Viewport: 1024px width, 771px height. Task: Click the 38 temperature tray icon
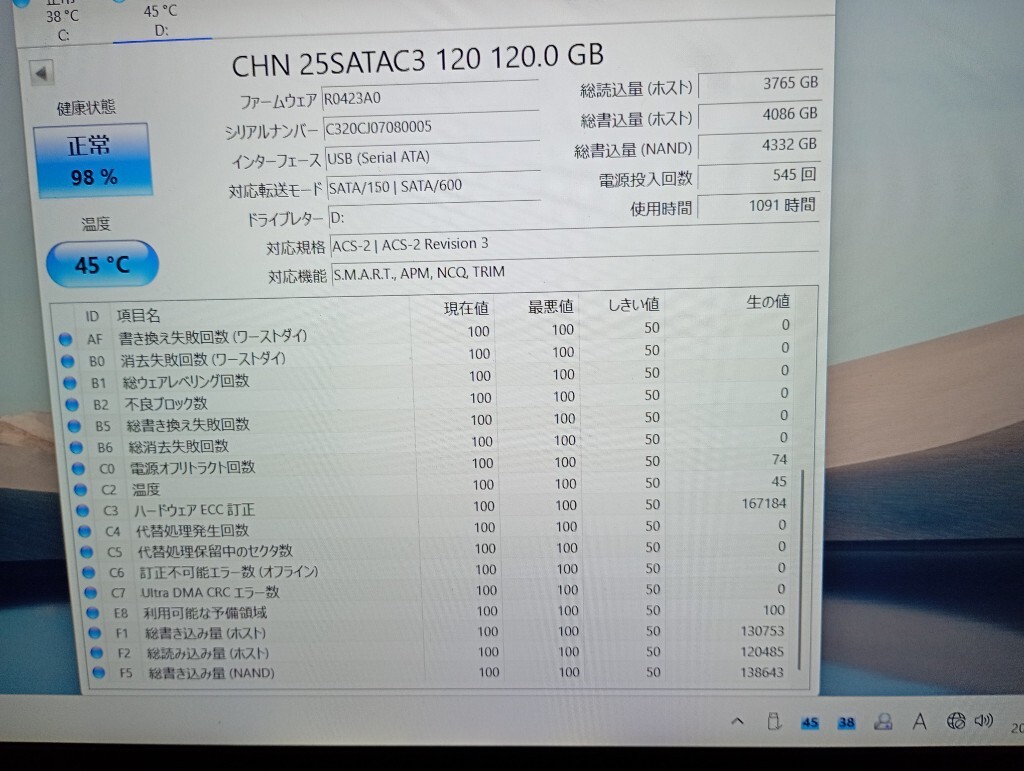click(x=846, y=722)
